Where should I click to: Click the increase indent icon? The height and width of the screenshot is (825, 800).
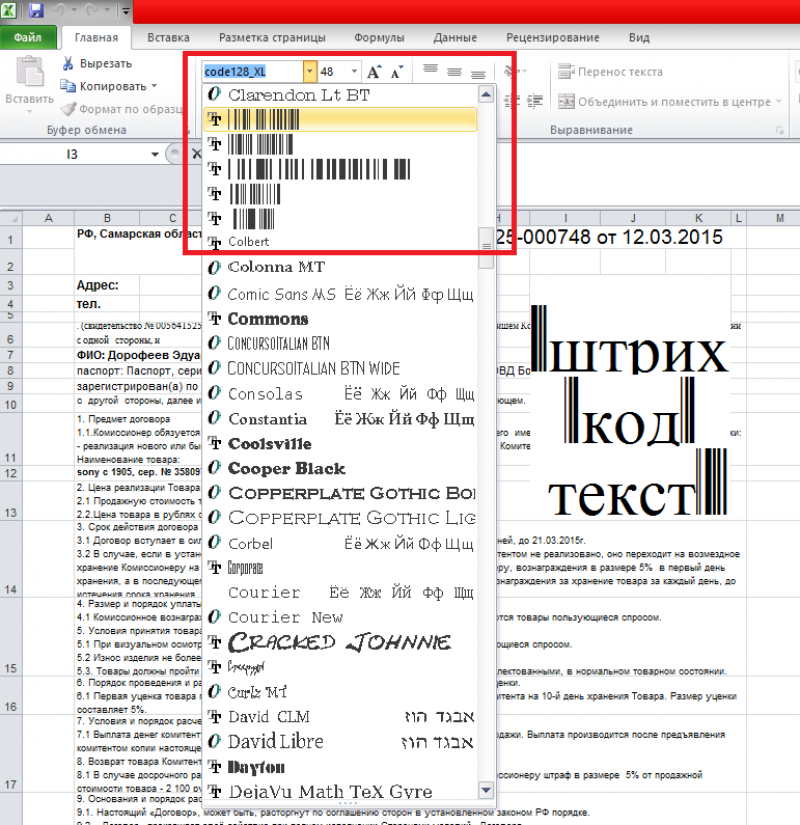pos(535,101)
